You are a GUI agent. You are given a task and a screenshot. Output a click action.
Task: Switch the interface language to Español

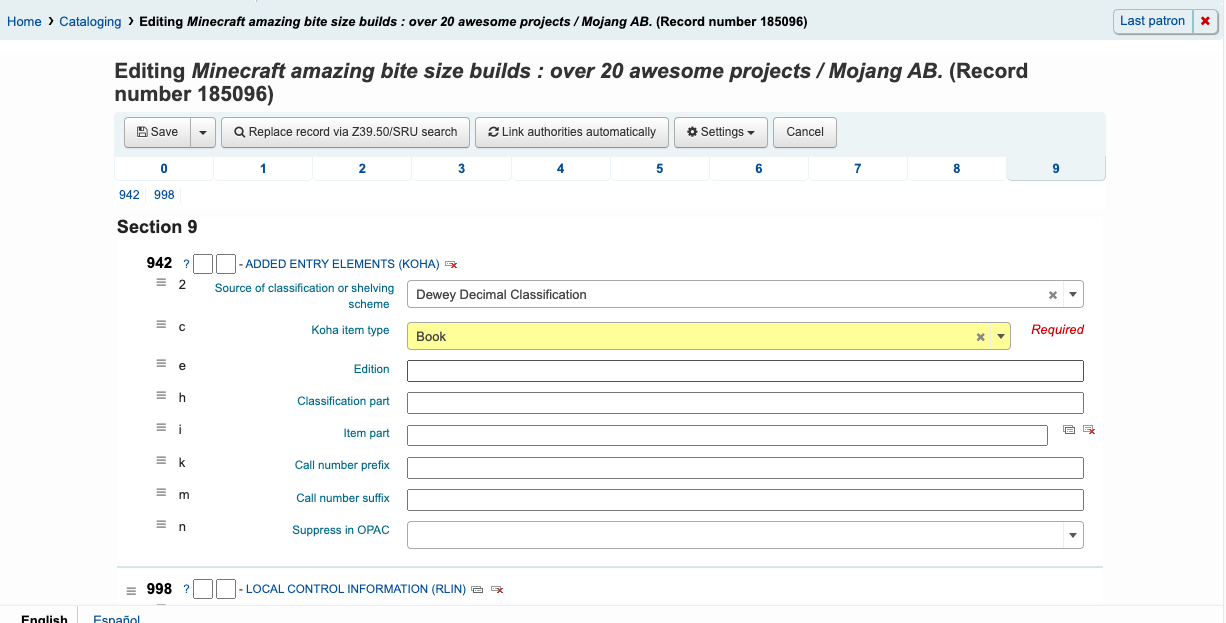click(116, 618)
